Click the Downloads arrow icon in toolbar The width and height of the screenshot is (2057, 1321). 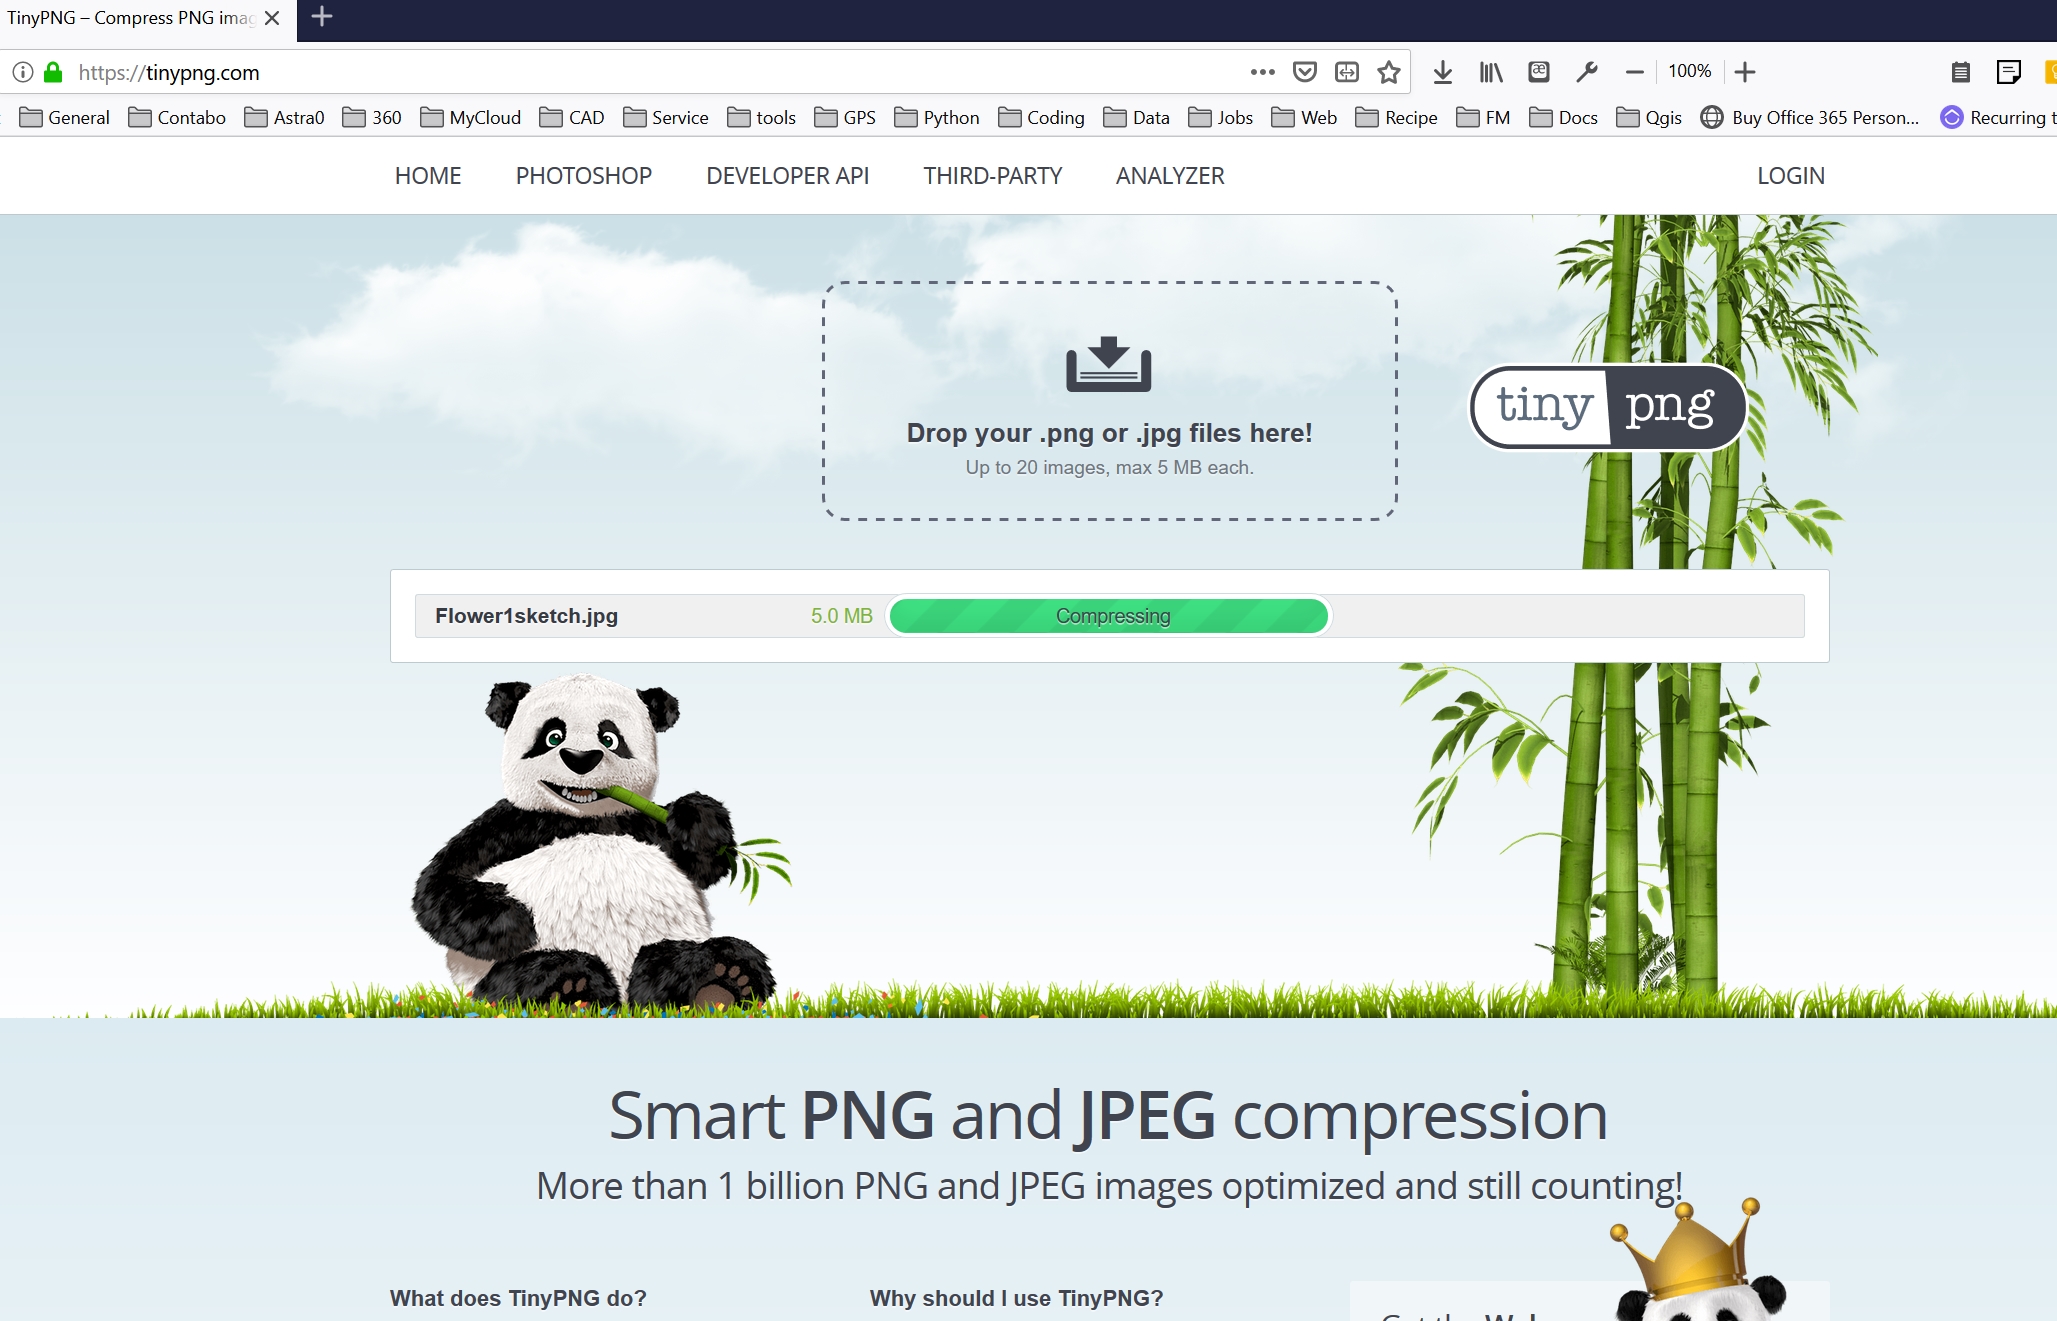click(x=1442, y=72)
